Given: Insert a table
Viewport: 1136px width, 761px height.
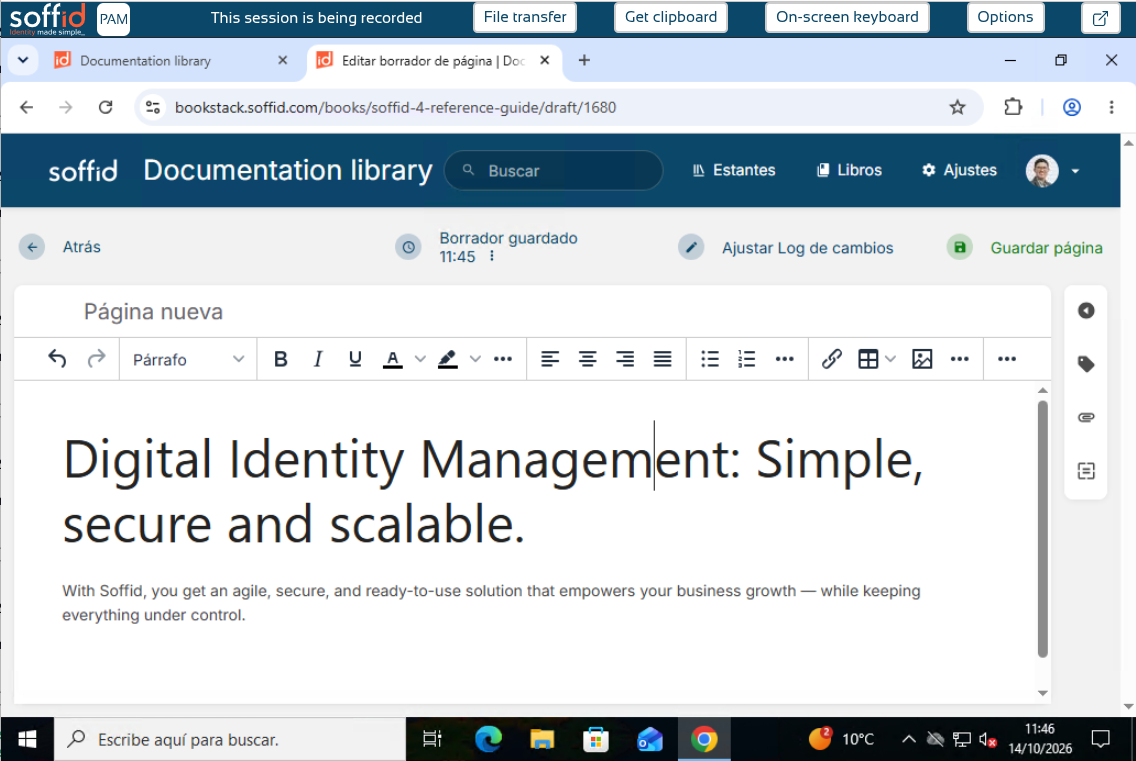Looking at the screenshot, I should pyautogui.click(x=868, y=359).
